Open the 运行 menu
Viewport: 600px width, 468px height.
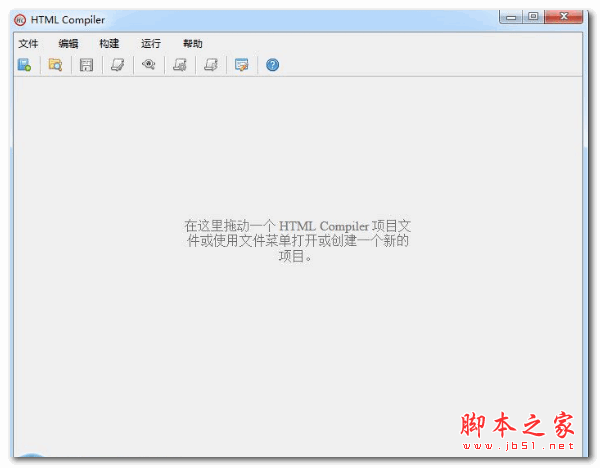click(151, 44)
